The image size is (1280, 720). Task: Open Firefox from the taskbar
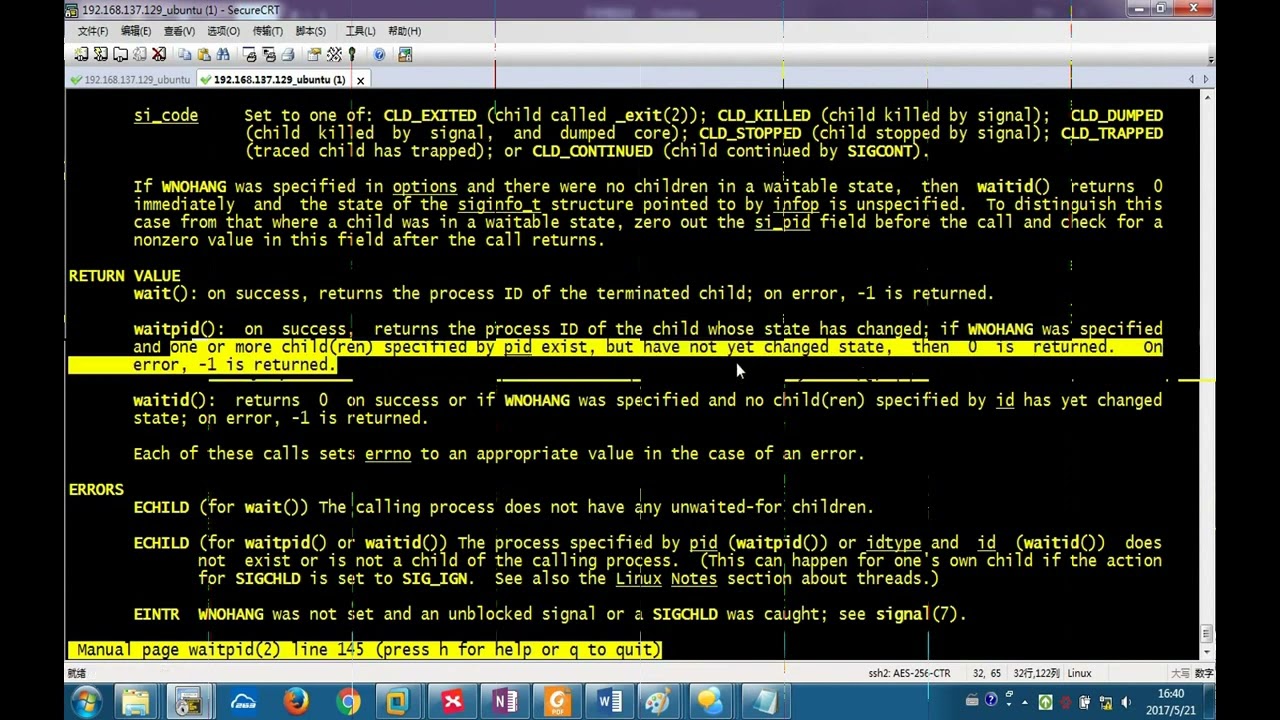[x=296, y=702]
